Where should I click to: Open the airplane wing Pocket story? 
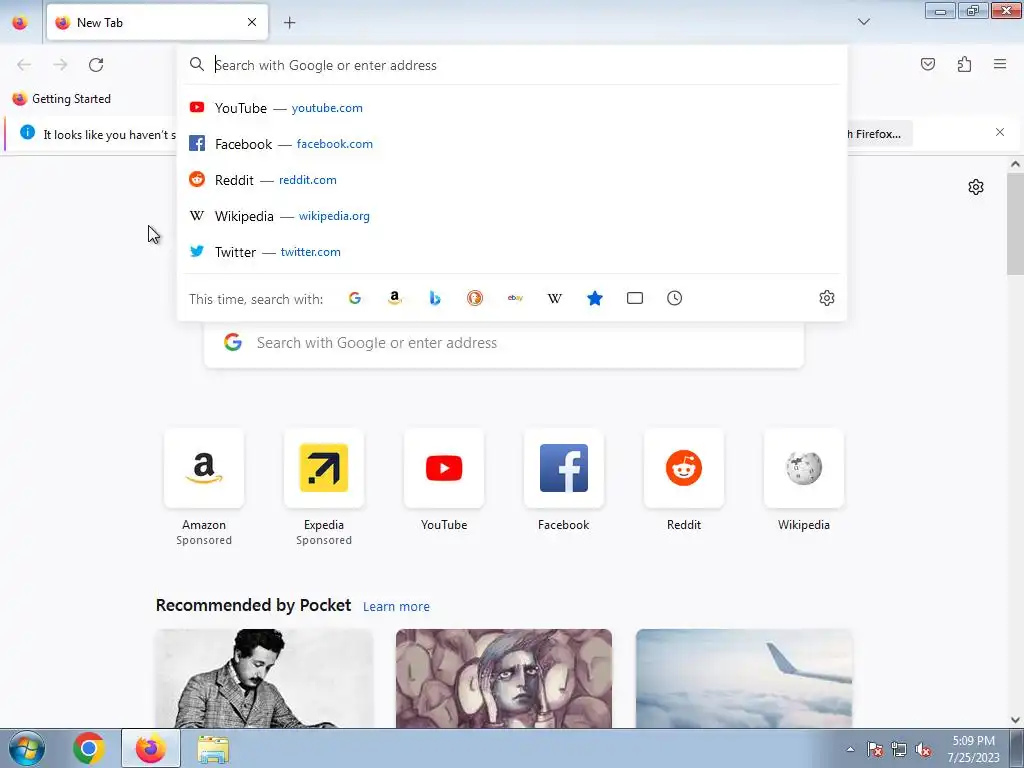click(744, 678)
